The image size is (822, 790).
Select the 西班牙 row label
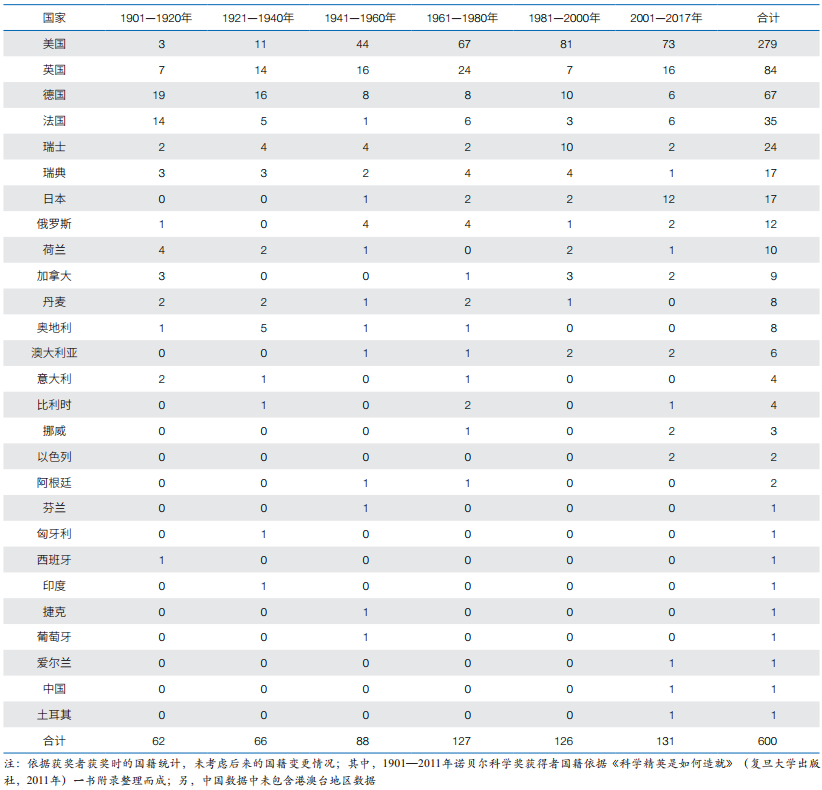click(x=54, y=560)
